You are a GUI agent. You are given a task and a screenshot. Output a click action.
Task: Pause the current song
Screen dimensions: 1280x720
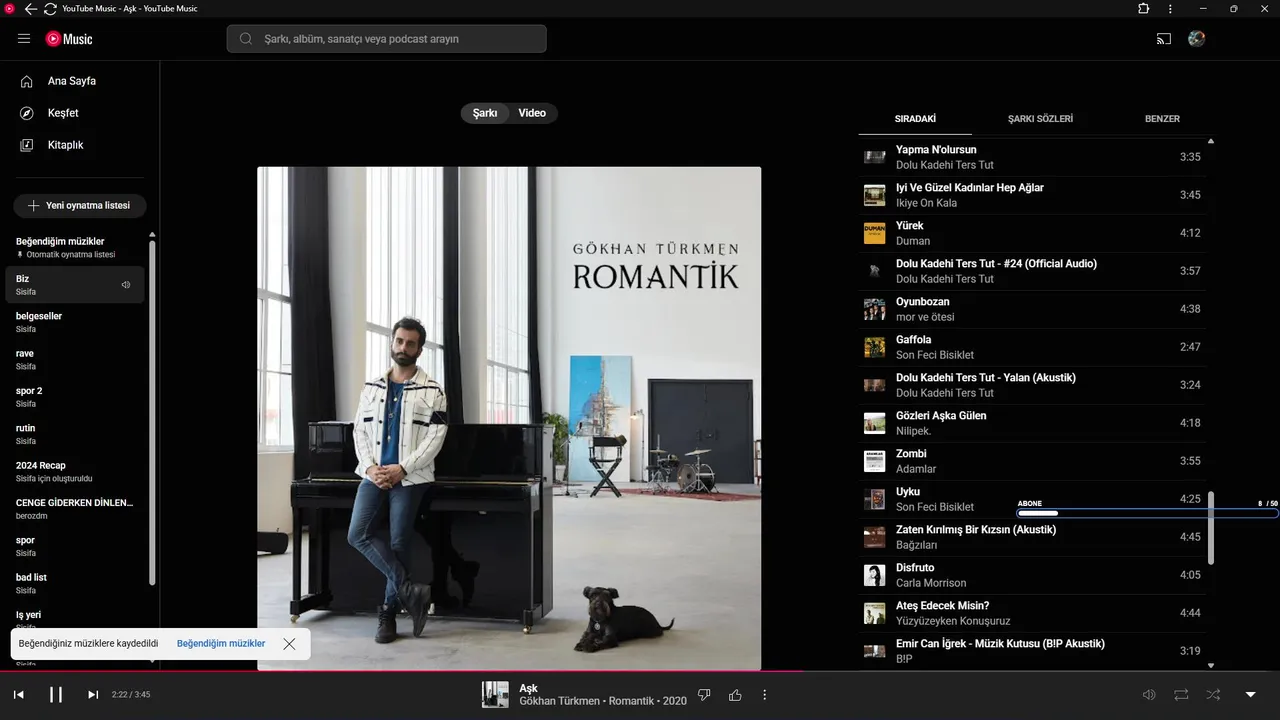click(56, 695)
